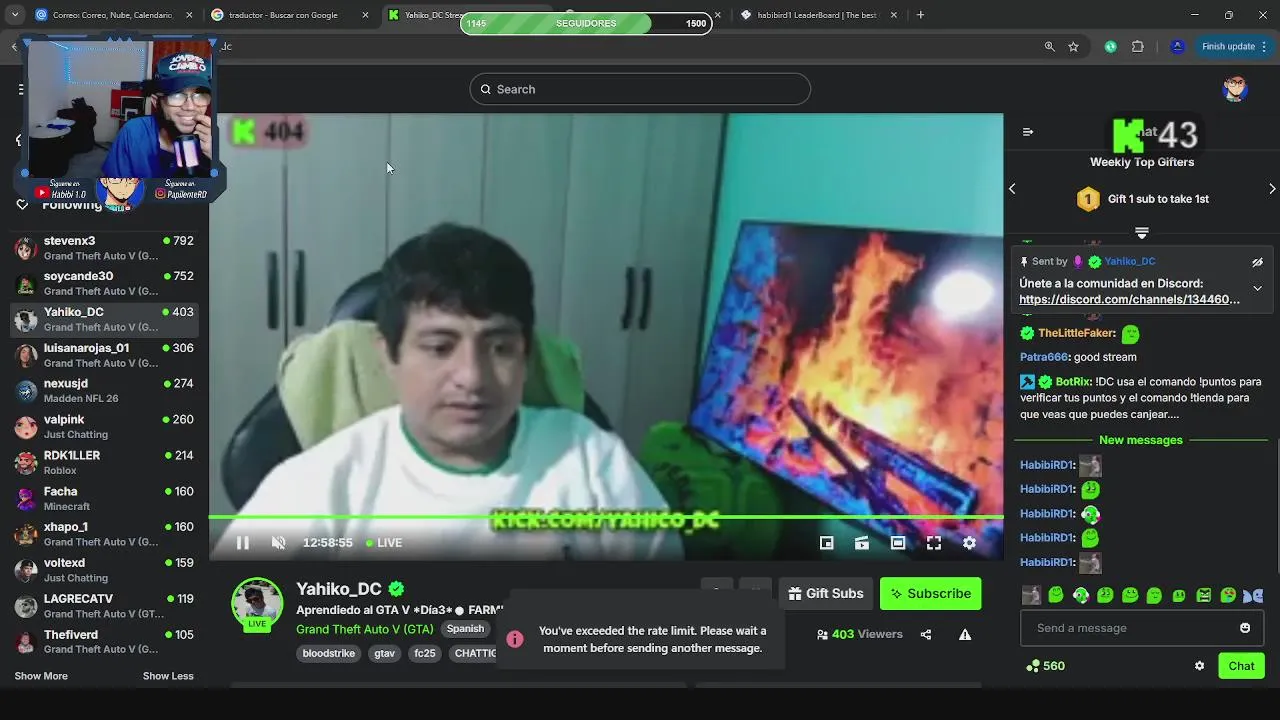Image resolution: width=1280 pixels, height=720 pixels.
Task: Unmute the stream volume icon
Action: (x=279, y=543)
